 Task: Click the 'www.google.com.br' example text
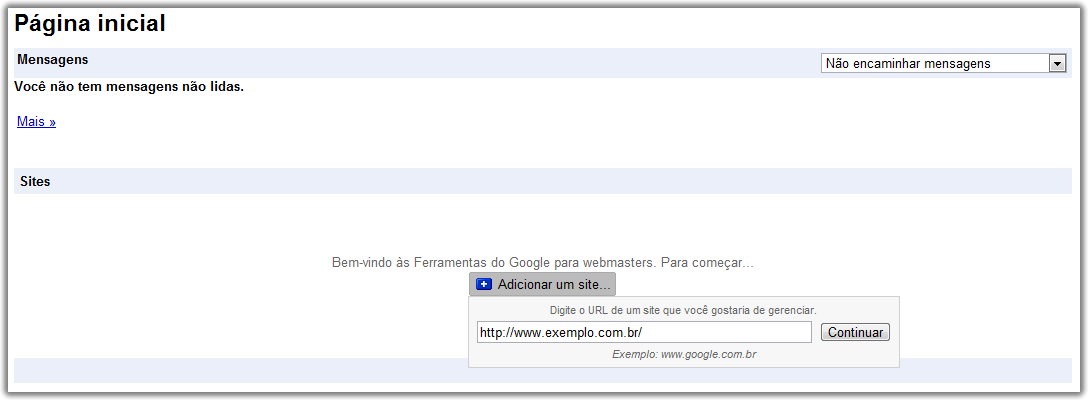coord(708,354)
